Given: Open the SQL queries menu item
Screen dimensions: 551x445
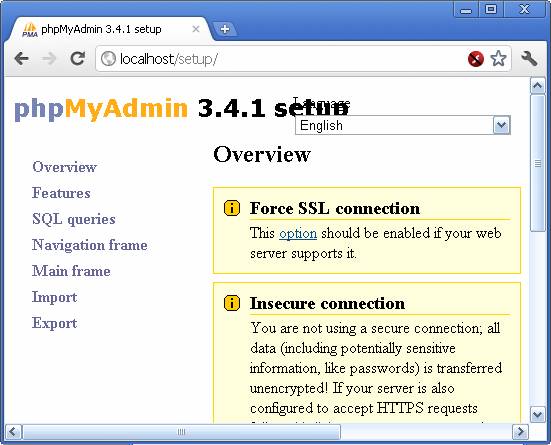Looking at the screenshot, I should click(x=74, y=219).
